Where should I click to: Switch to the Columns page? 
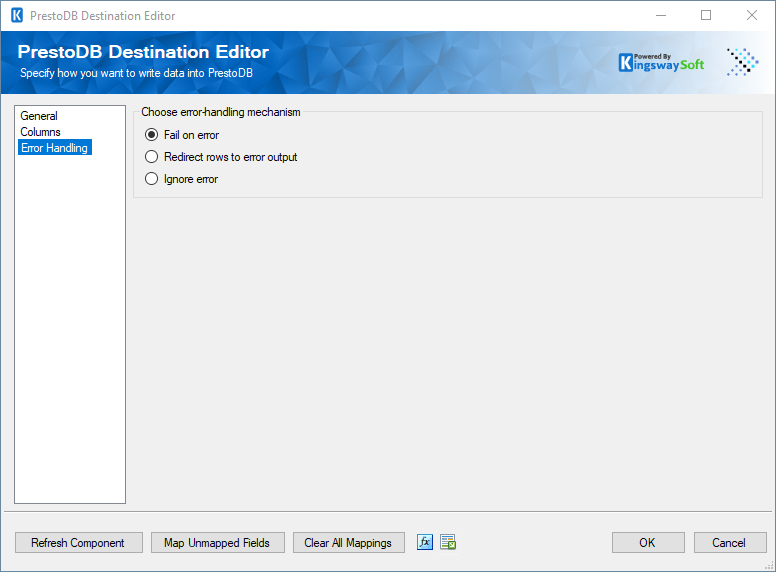click(x=40, y=132)
